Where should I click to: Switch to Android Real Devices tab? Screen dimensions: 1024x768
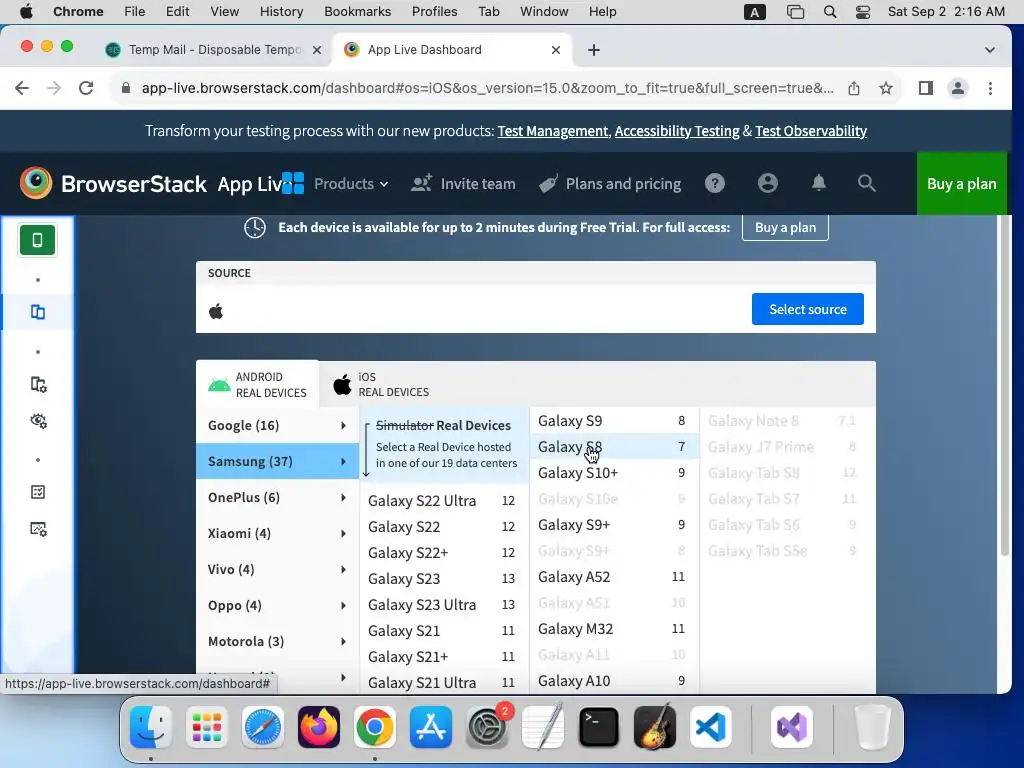pos(257,385)
